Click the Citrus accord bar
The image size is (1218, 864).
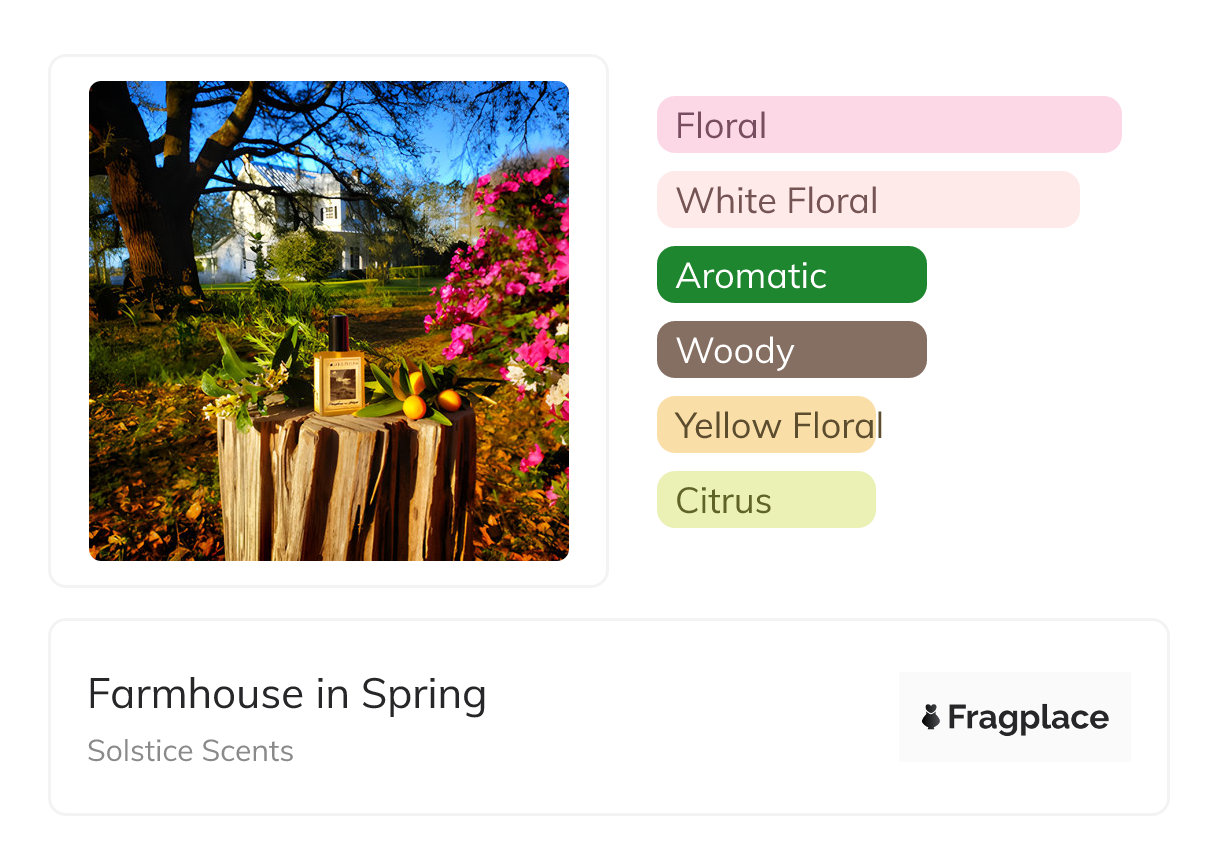click(x=766, y=500)
